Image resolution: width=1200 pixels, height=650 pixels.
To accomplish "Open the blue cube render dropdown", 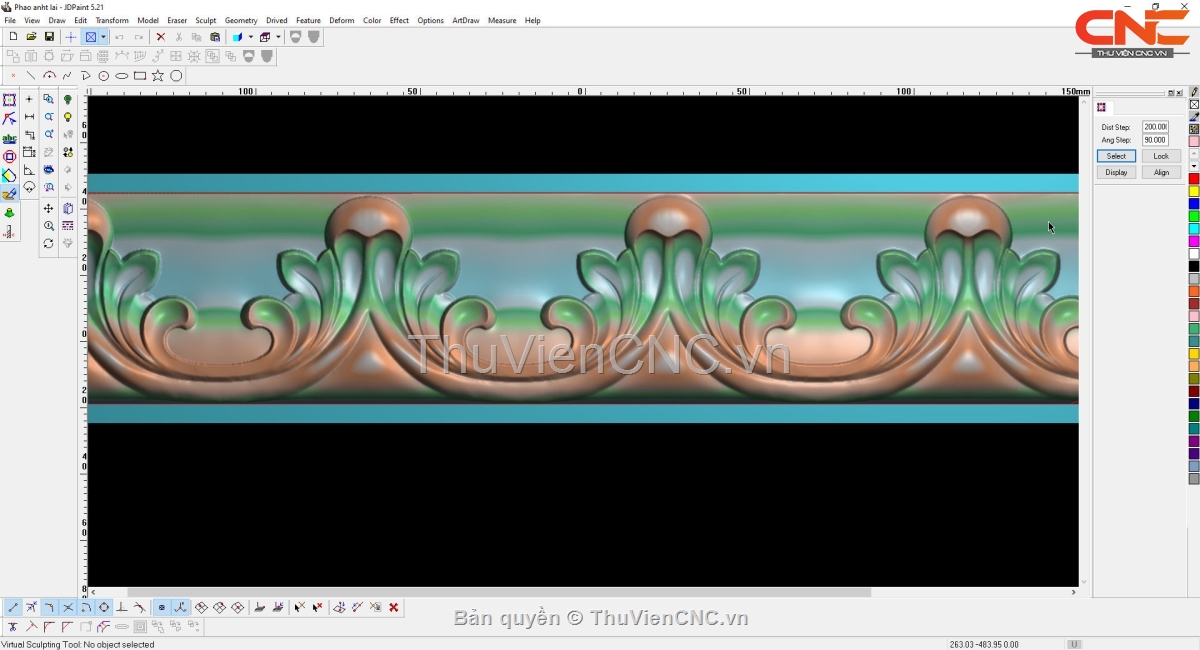I will coord(250,37).
